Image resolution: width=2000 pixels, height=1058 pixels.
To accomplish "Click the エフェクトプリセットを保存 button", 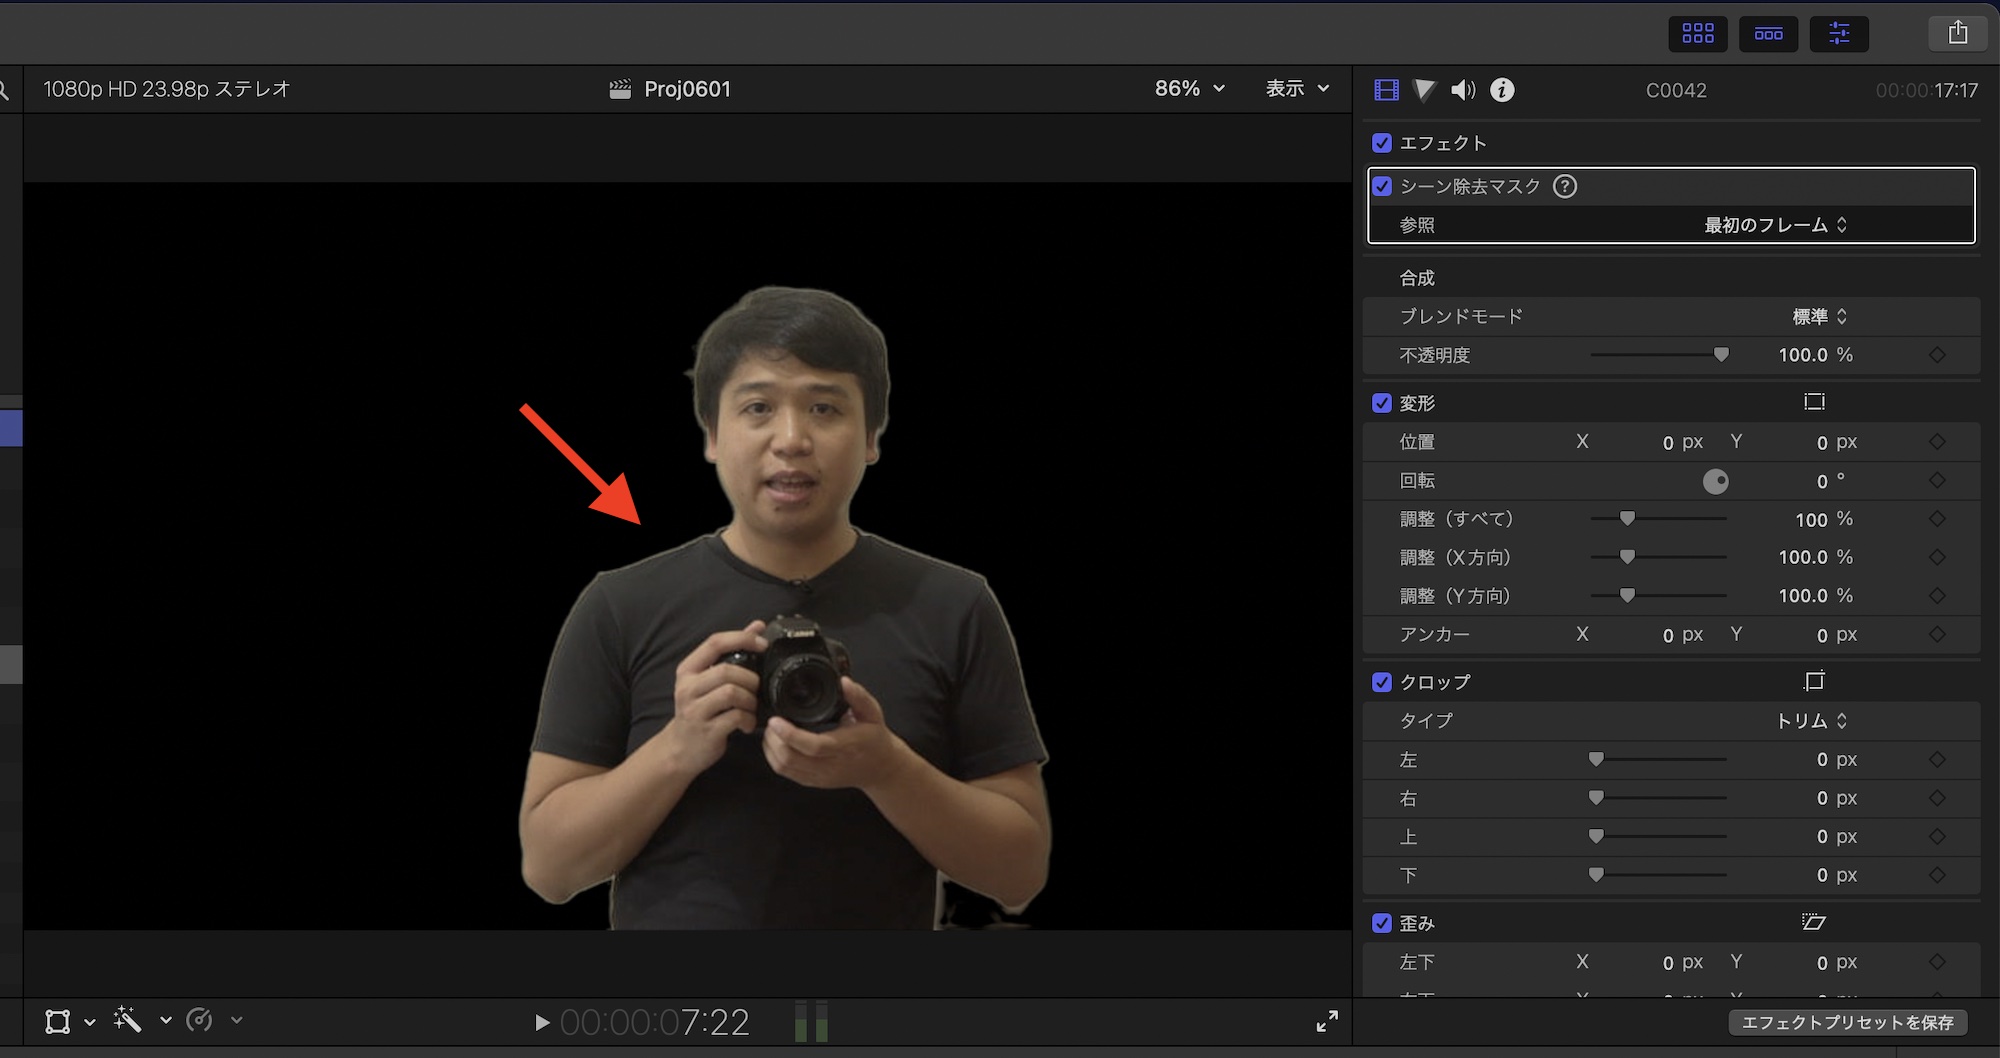I will point(1847,1022).
